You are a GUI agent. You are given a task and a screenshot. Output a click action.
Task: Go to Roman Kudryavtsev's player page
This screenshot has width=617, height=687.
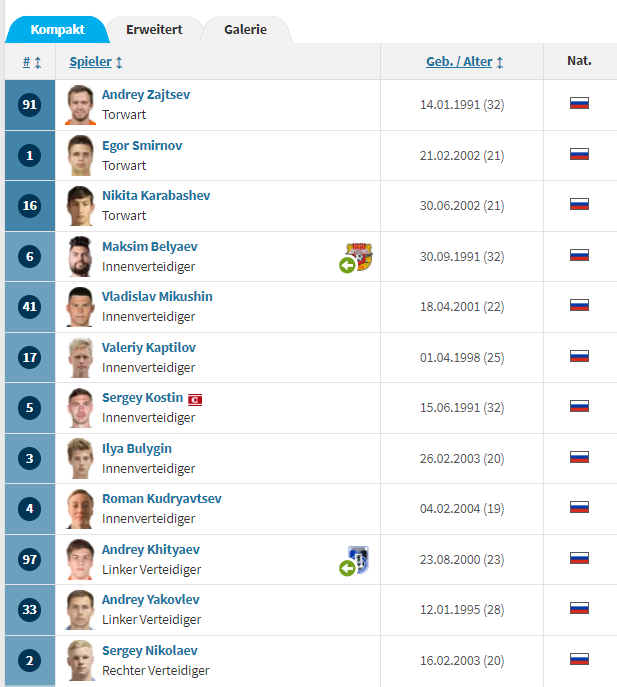[x=162, y=498]
